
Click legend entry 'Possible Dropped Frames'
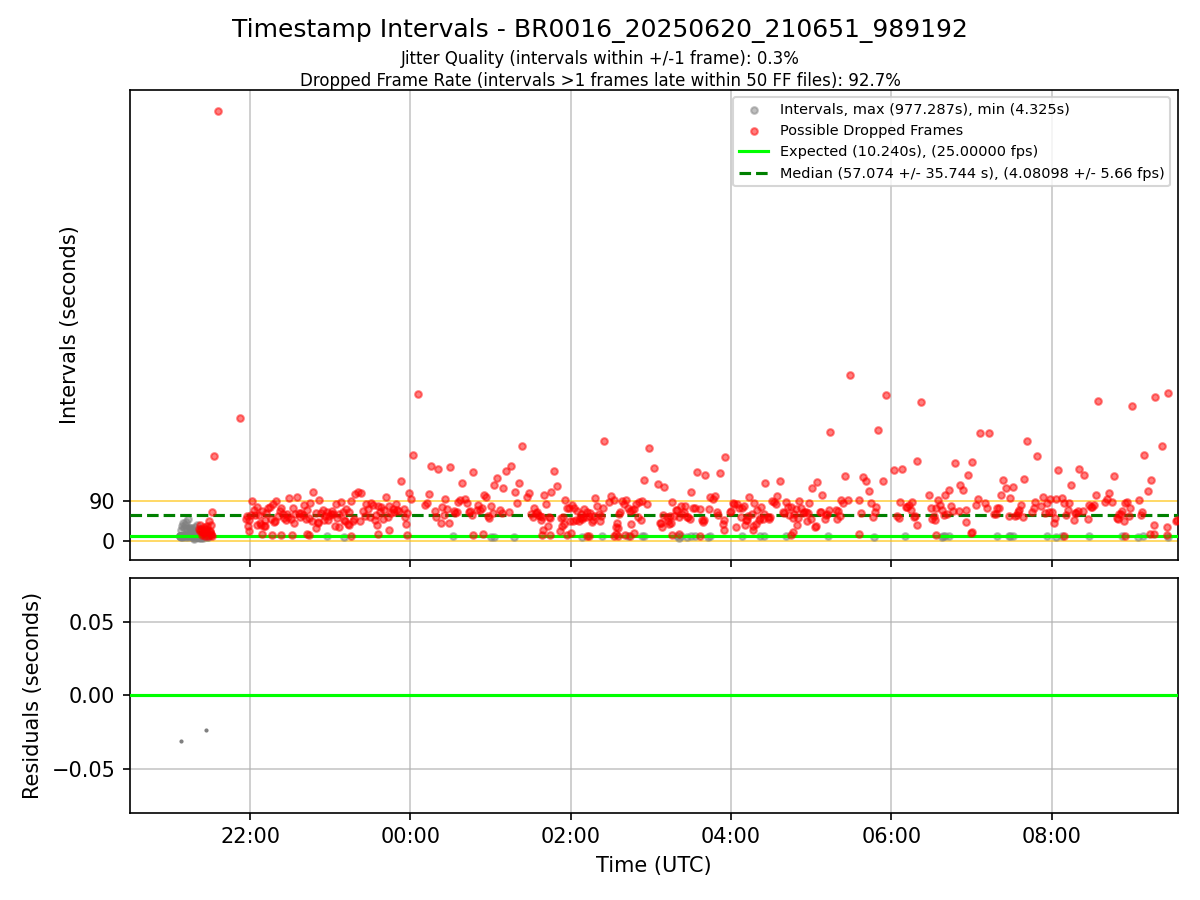click(871, 130)
